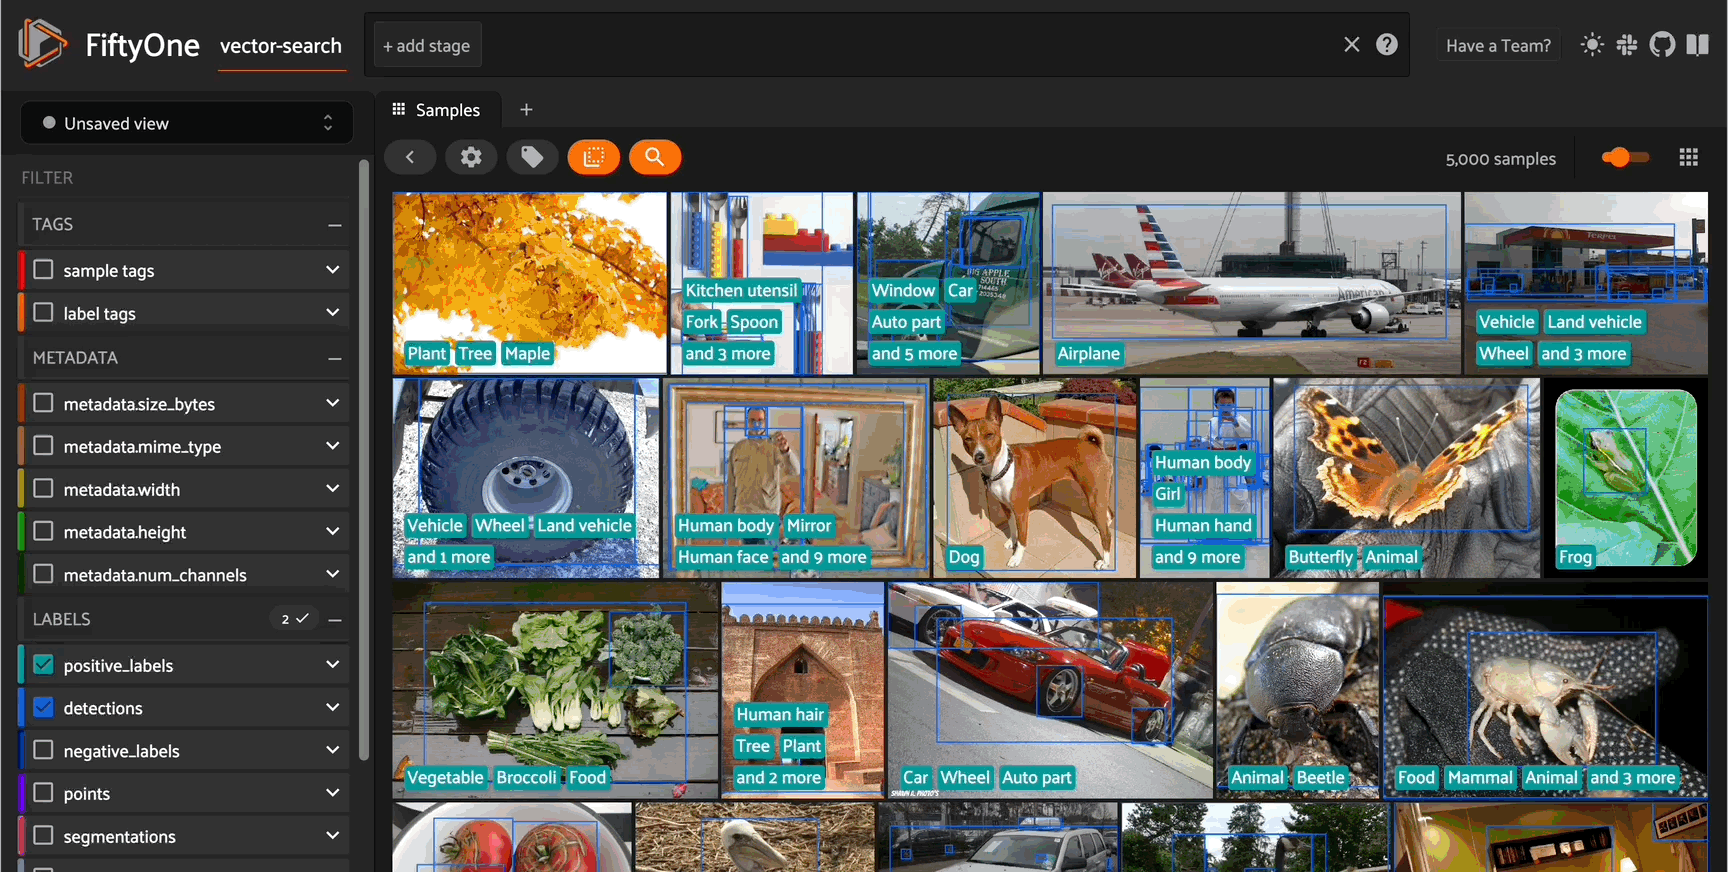The image size is (1728, 872).
Task: Open the Slack community icon
Action: [1627, 45]
